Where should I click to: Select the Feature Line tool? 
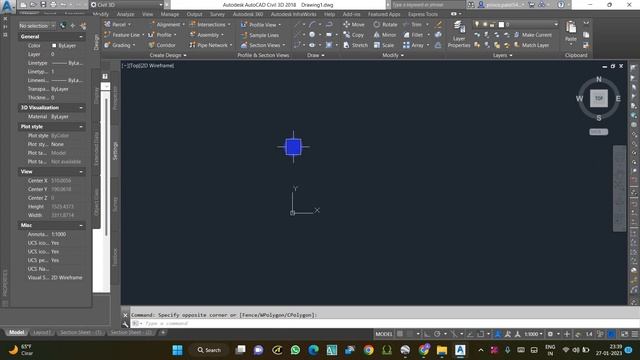[122, 35]
